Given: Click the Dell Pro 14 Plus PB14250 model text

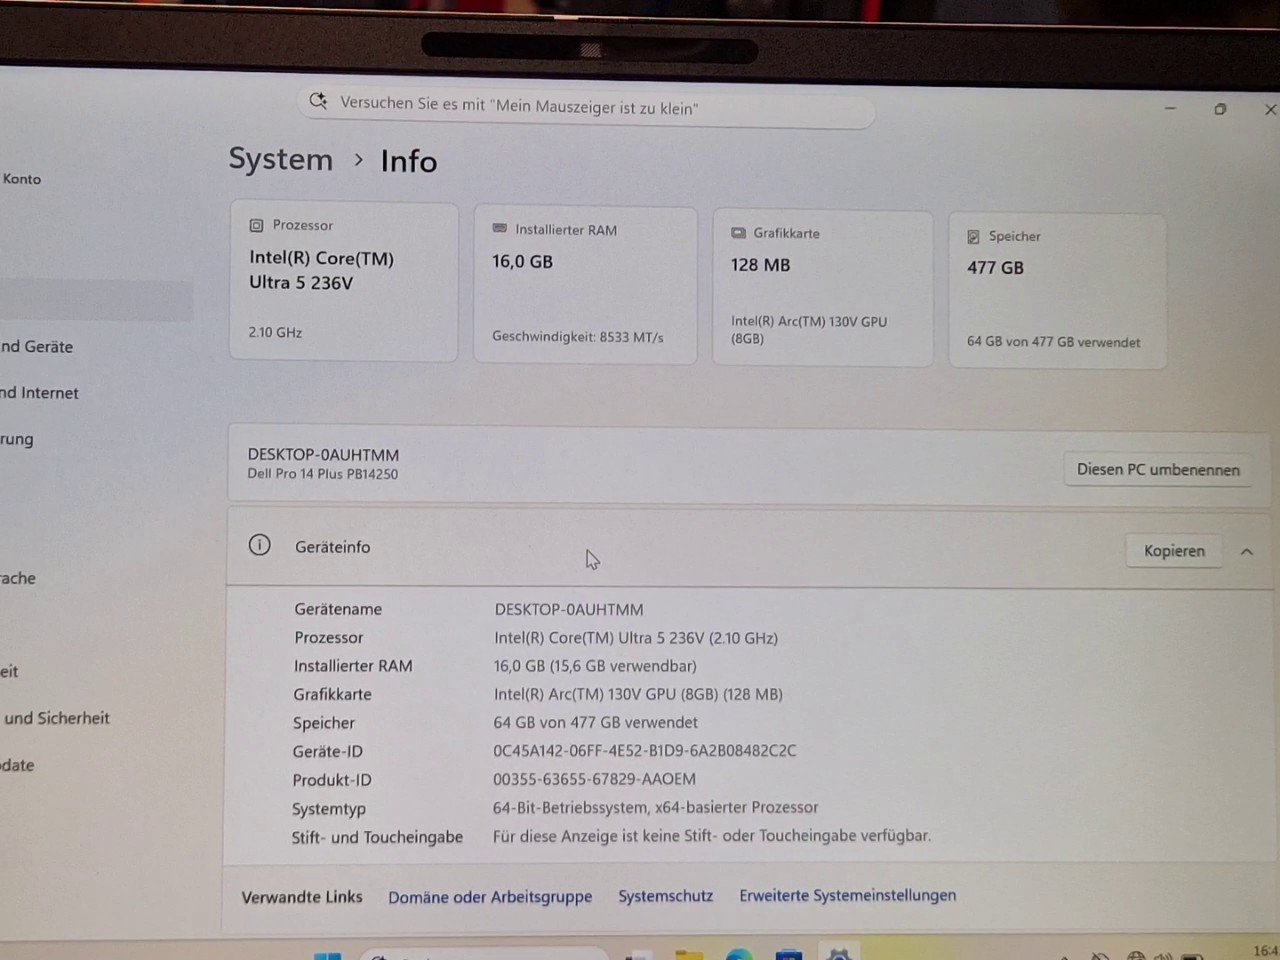Looking at the screenshot, I should [322, 474].
